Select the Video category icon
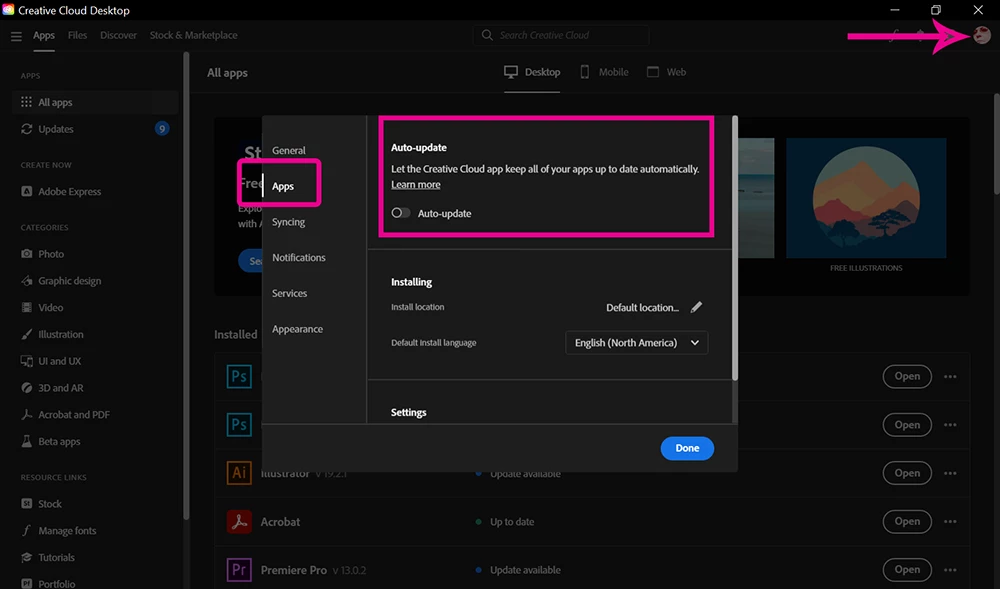The height and width of the screenshot is (589, 1000). click(x=27, y=307)
